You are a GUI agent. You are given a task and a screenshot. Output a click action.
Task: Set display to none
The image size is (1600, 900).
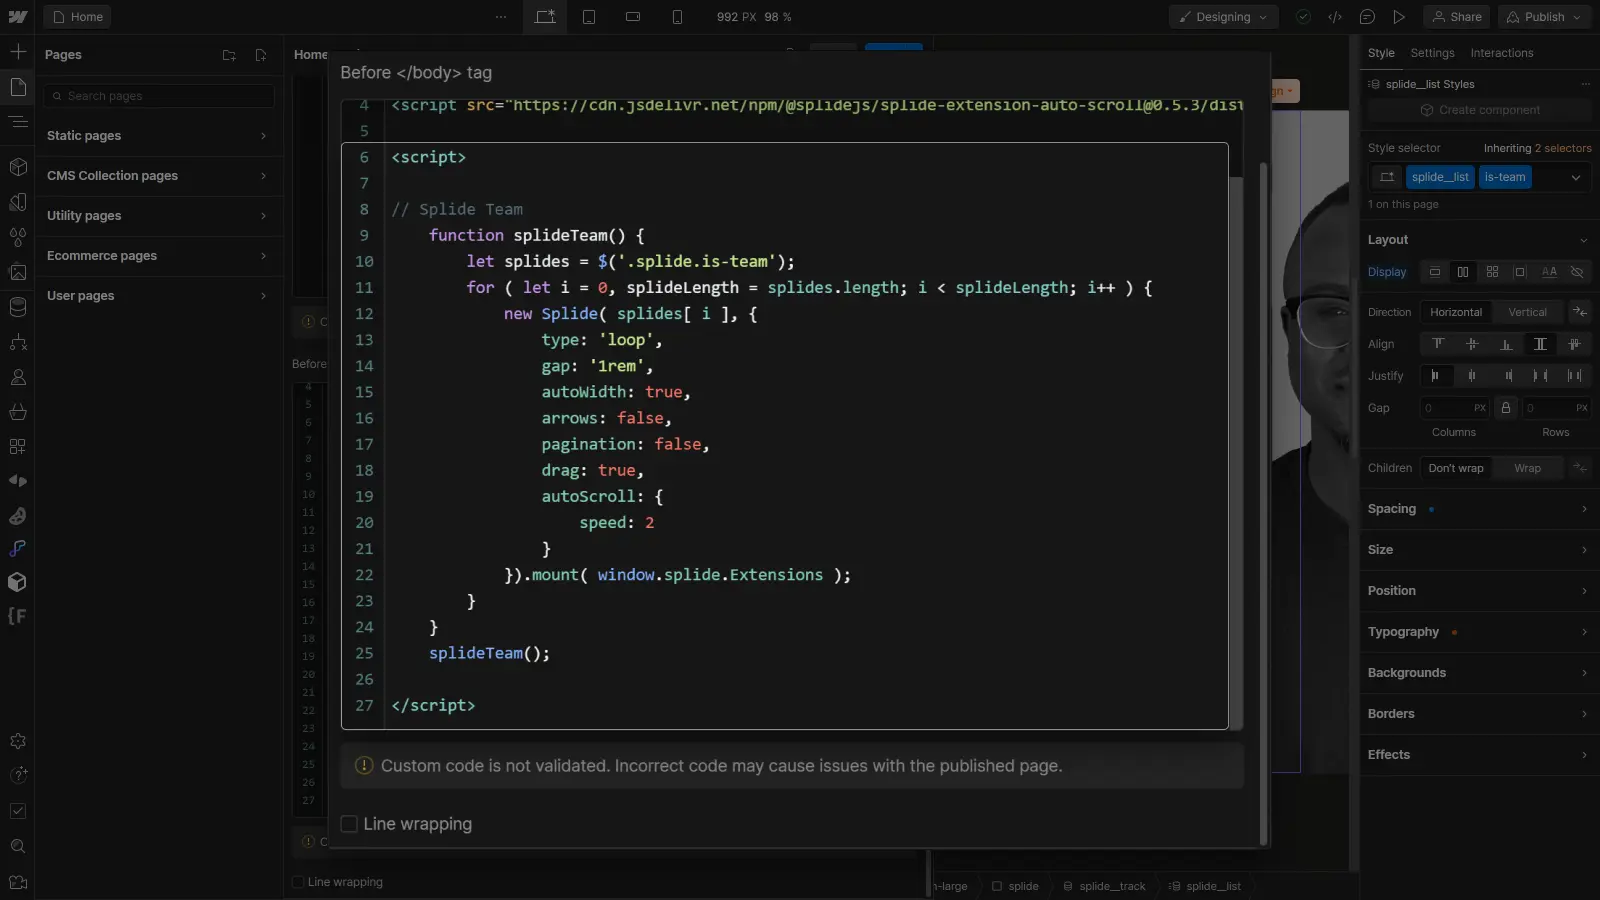pyautogui.click(x=1577, y=272)
